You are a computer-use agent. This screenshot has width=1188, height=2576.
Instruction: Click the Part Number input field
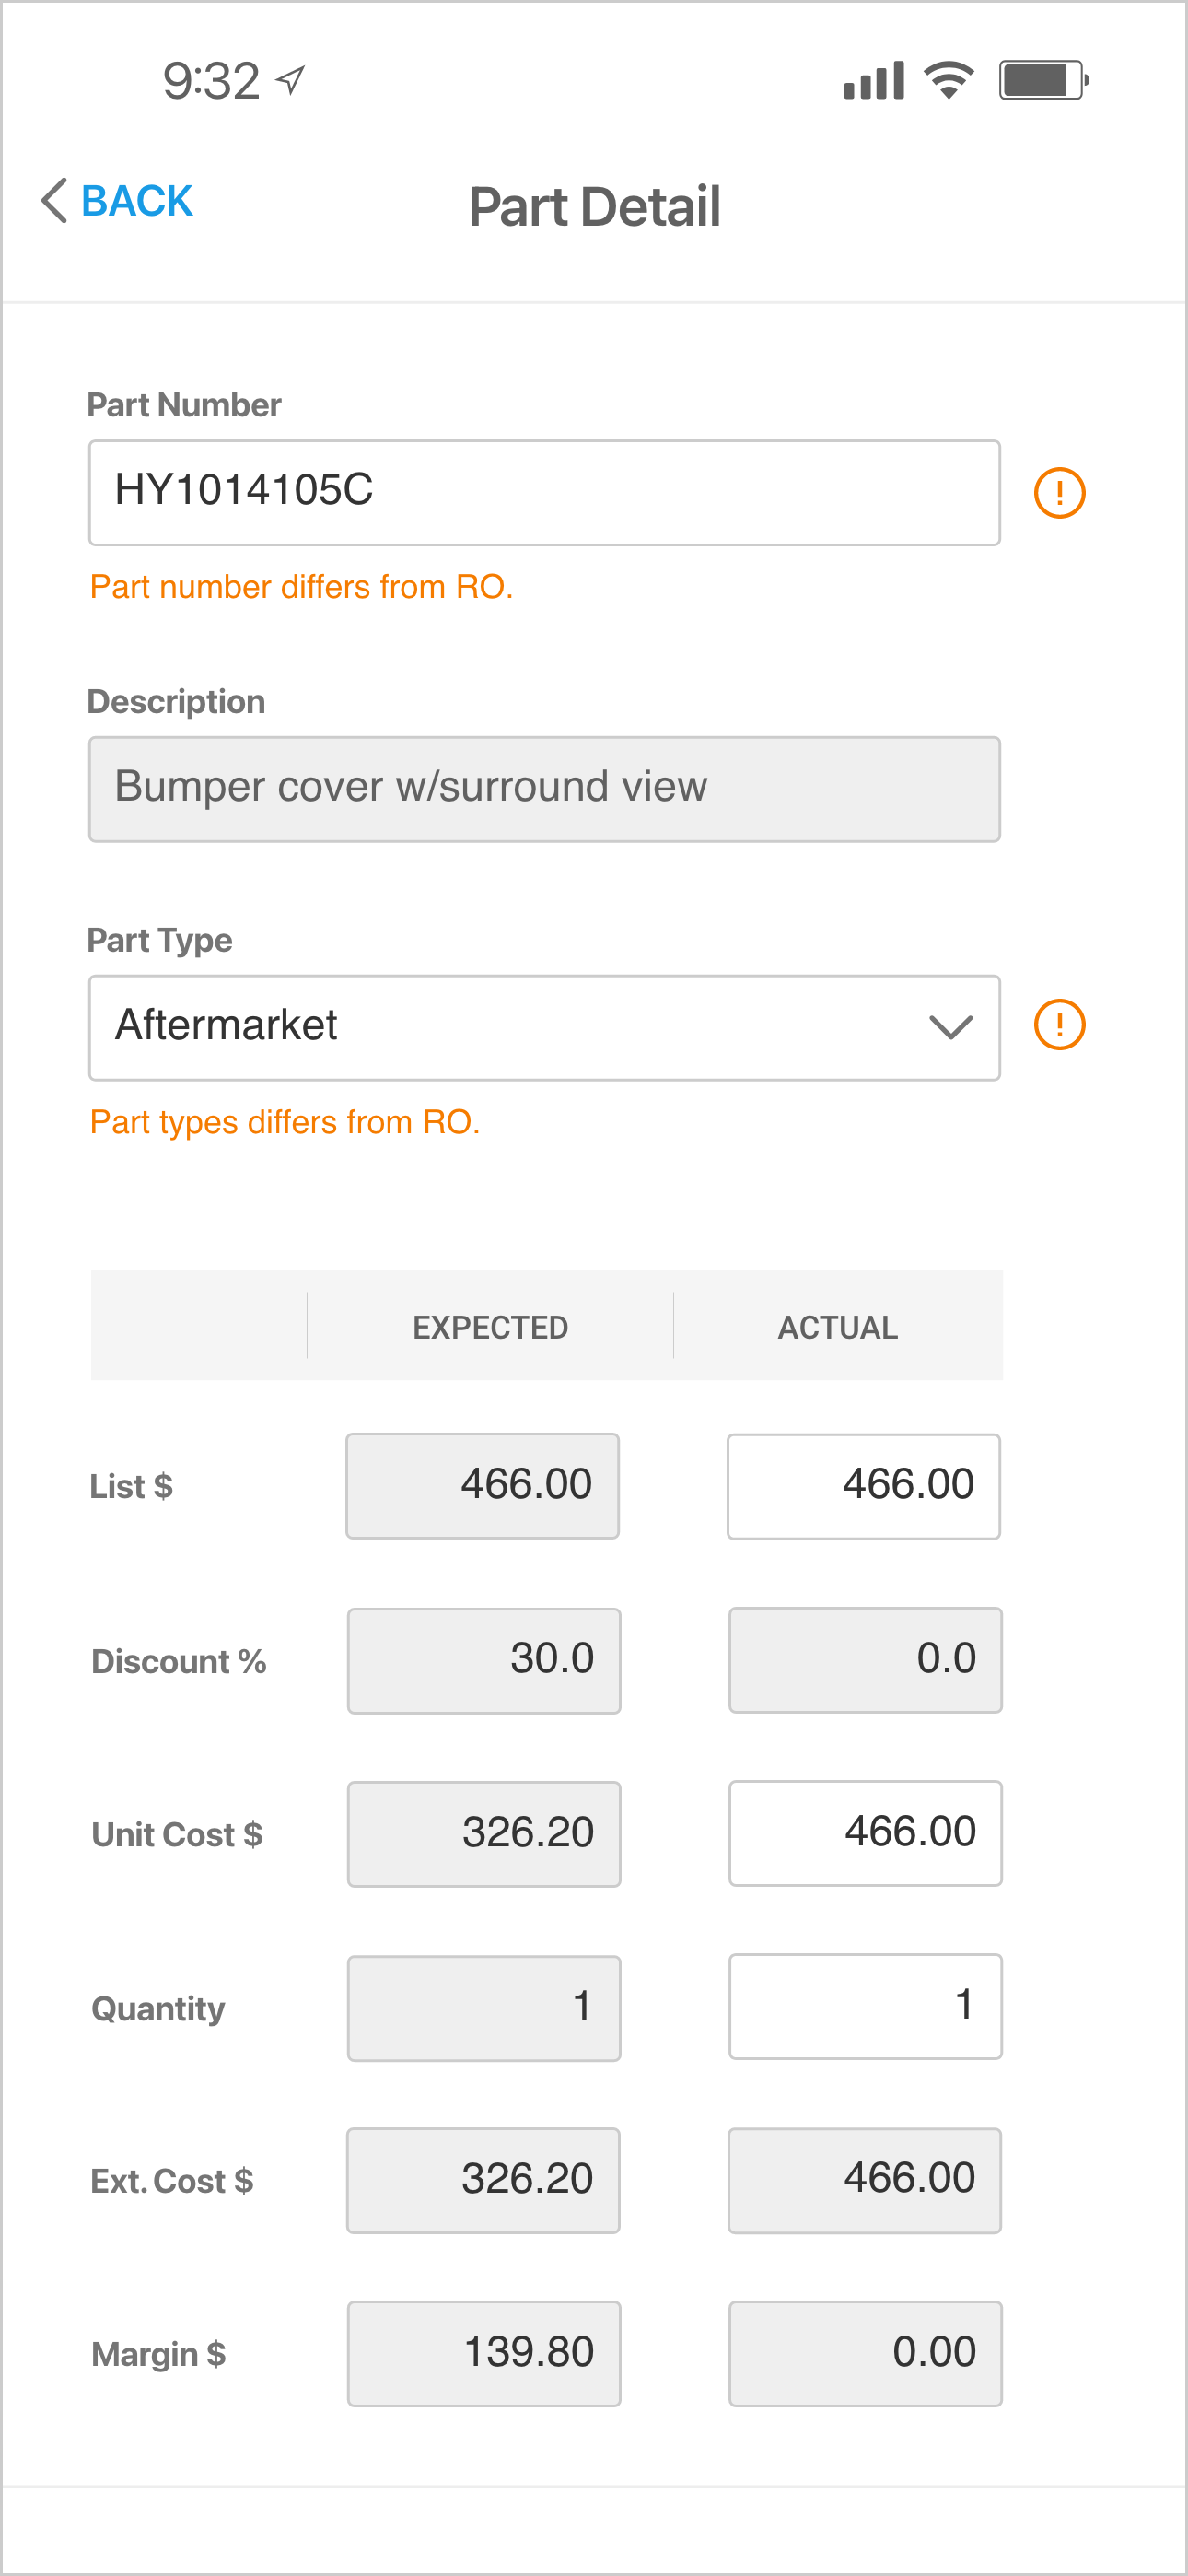pos(544,492)
